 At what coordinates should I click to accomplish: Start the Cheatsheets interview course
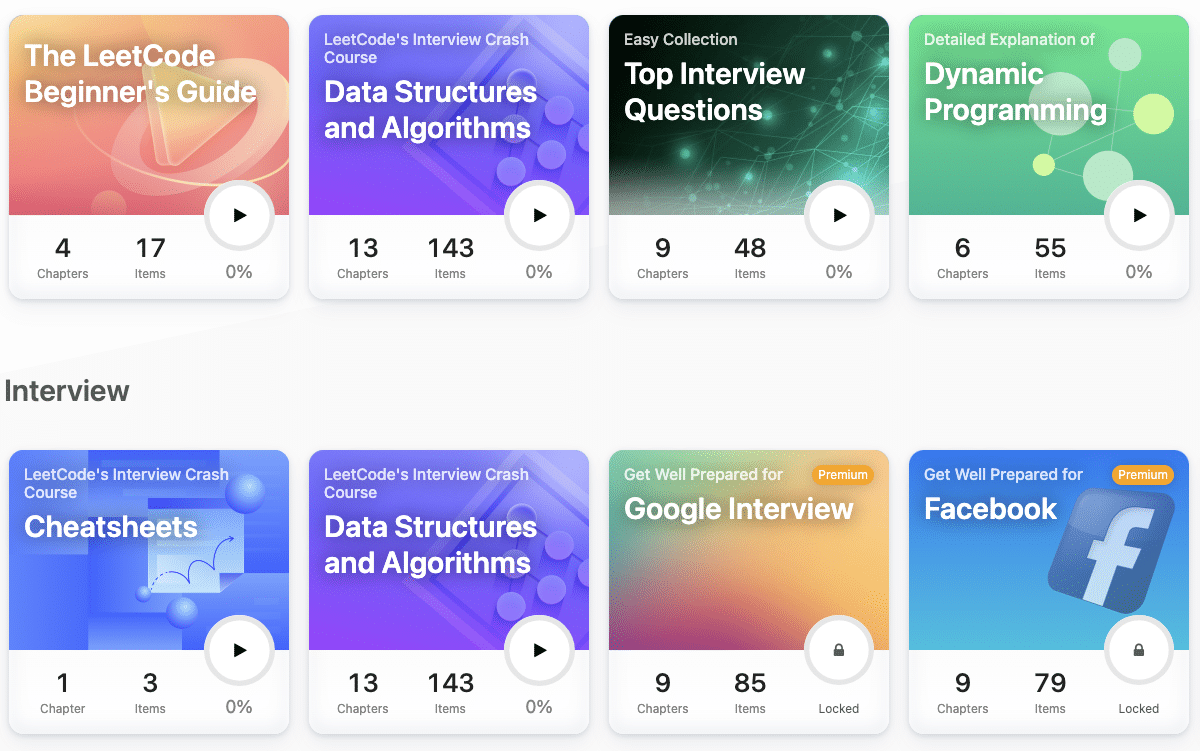(239, 650)
